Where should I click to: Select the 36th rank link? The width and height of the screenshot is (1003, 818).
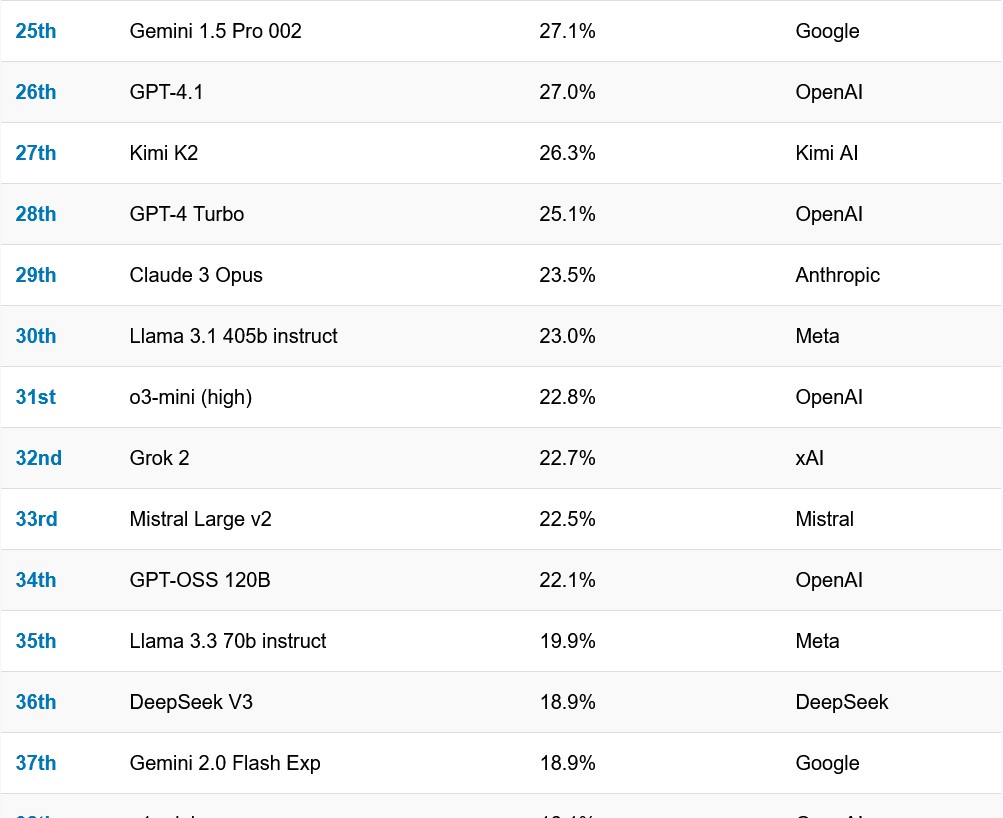point(36,702)
